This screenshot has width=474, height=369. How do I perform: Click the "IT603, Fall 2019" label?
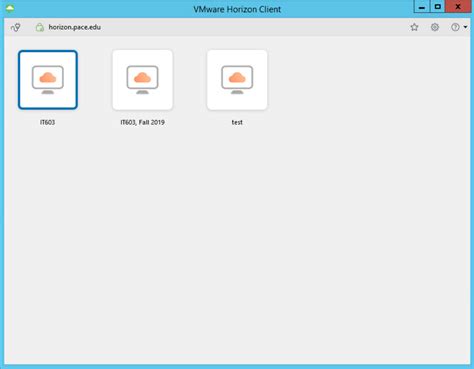pyautogui.click(x=142, y=122)
